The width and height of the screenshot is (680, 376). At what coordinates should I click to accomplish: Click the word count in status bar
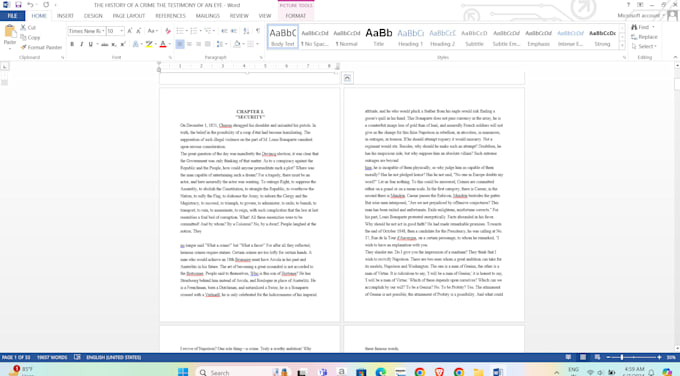(52, 357)
